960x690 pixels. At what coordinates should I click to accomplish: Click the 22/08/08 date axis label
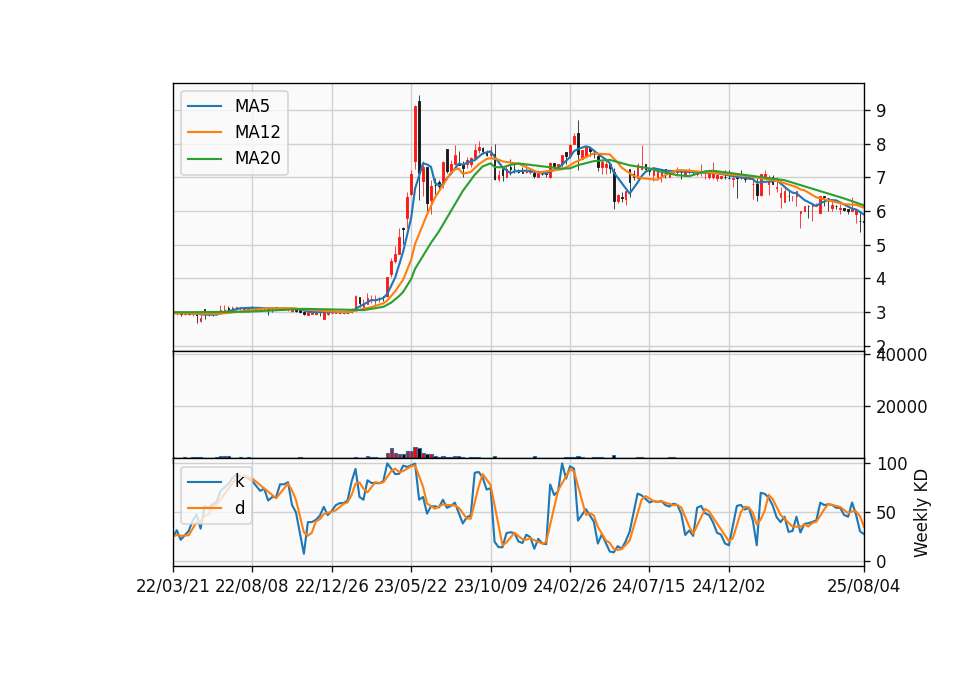pos(252,586)
